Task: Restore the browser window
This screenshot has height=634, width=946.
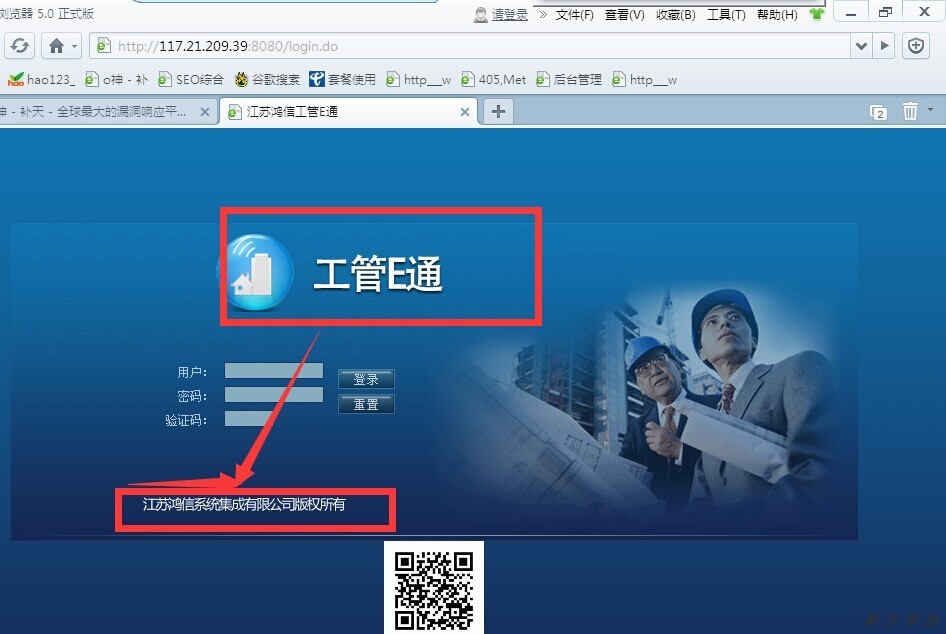Action: 885,12
